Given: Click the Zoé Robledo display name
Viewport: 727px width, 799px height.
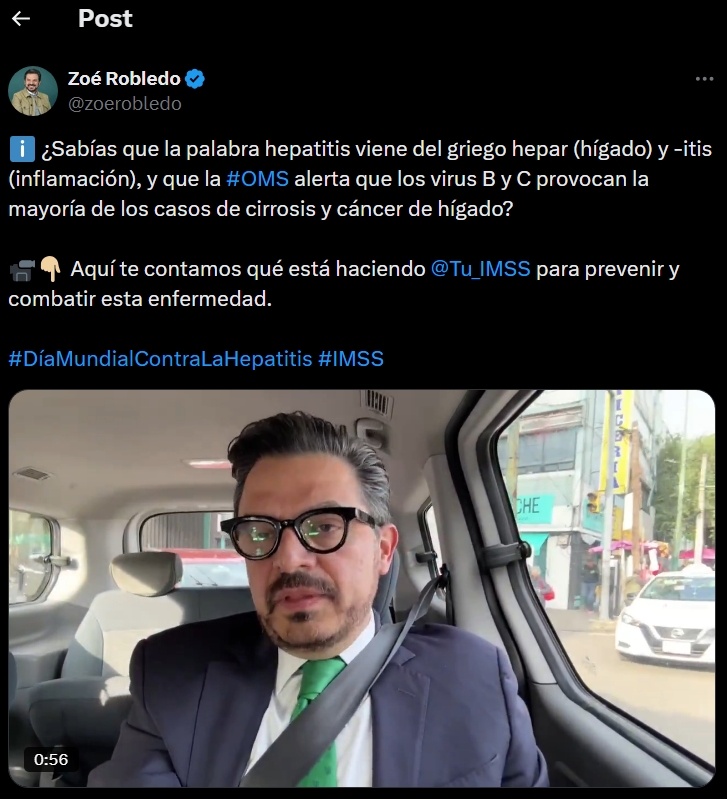Looking at the screenshot, I should point(124,79).
